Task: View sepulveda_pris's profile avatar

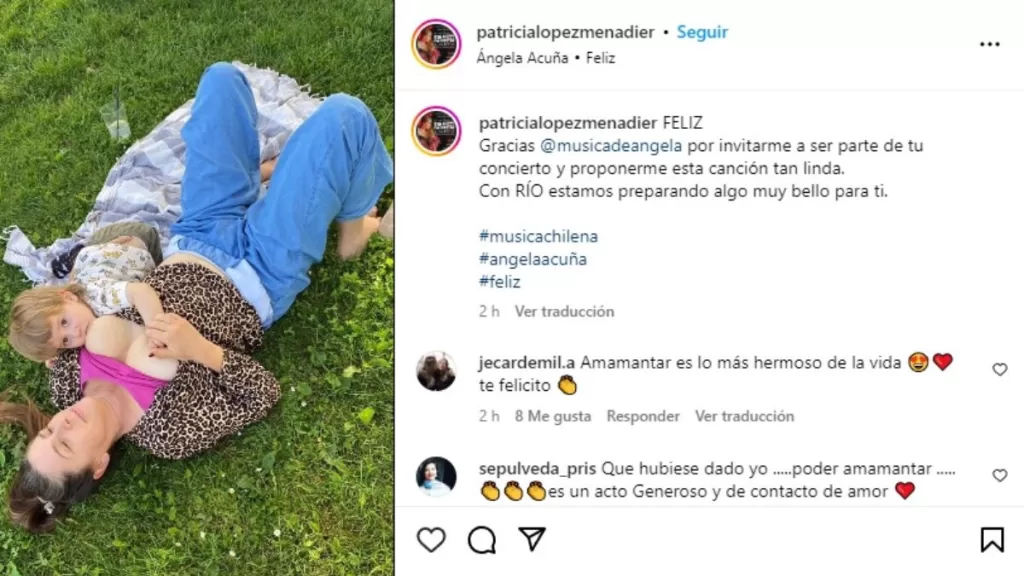Action: 436,476
